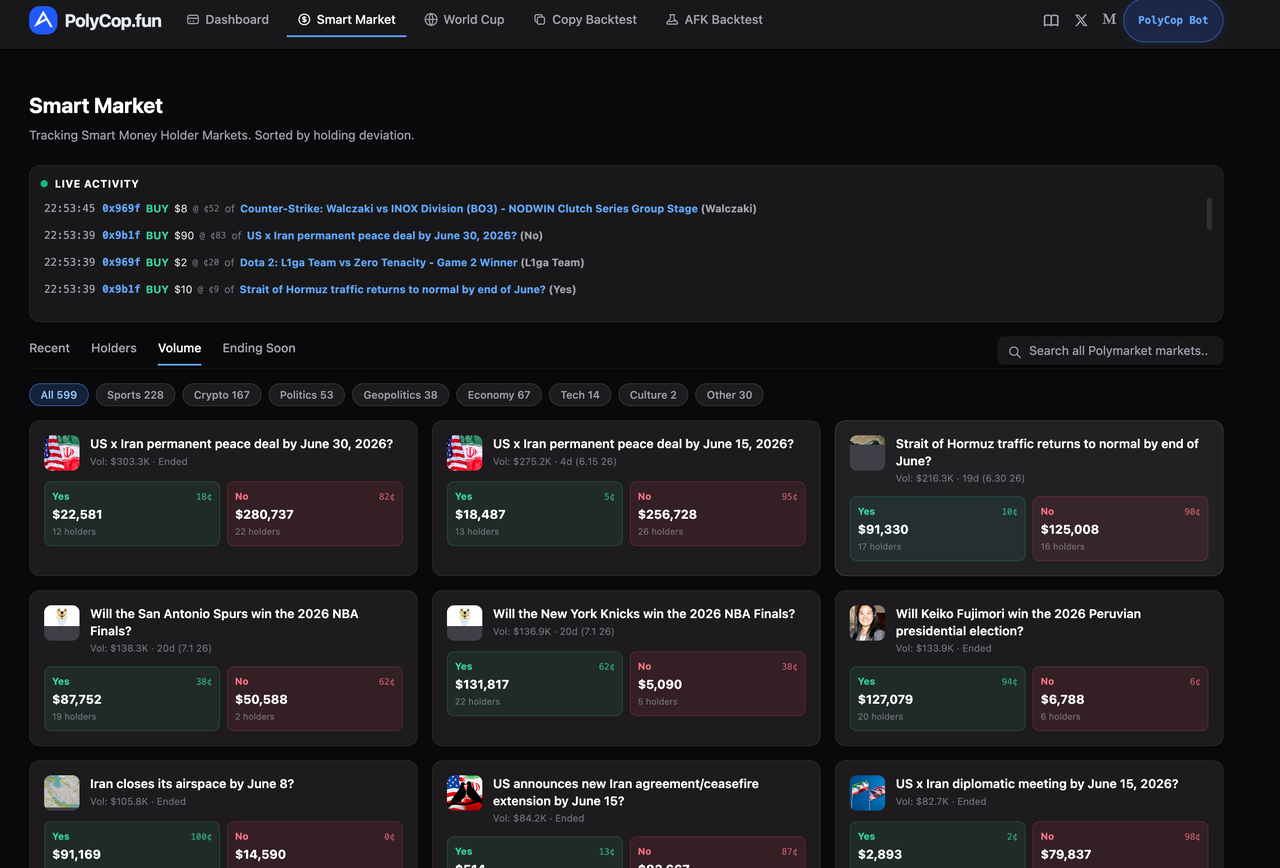
Task: Filter by Economy 67
Action: click(x=499, y=395)
